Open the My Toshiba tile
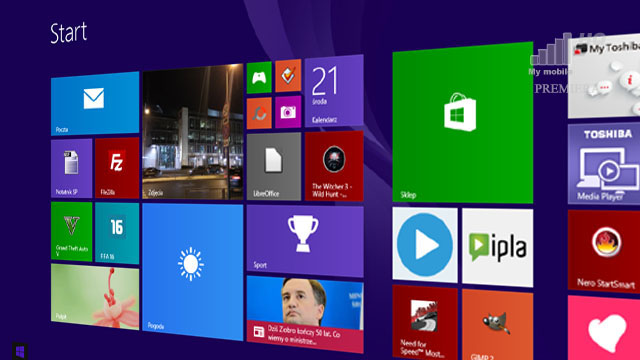The width and height of the screenshot is (640, 360). click(x=604, y=76)
